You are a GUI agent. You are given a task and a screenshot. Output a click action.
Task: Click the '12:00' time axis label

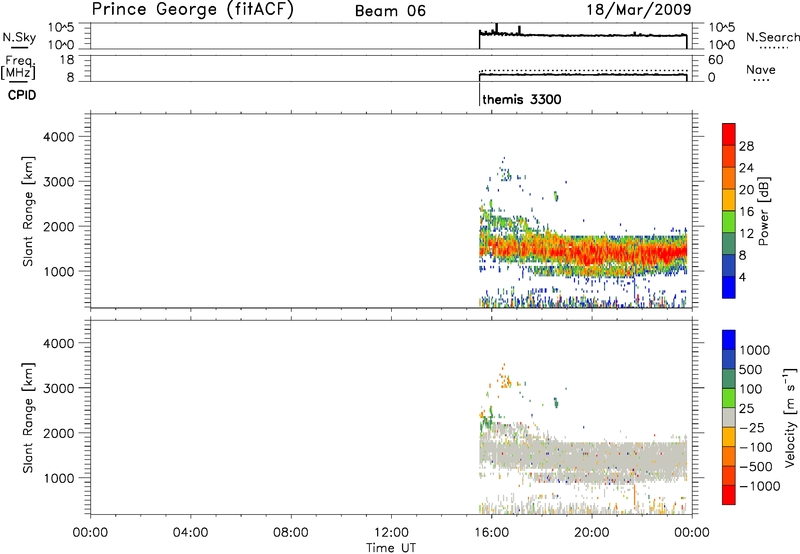point(391,533)
